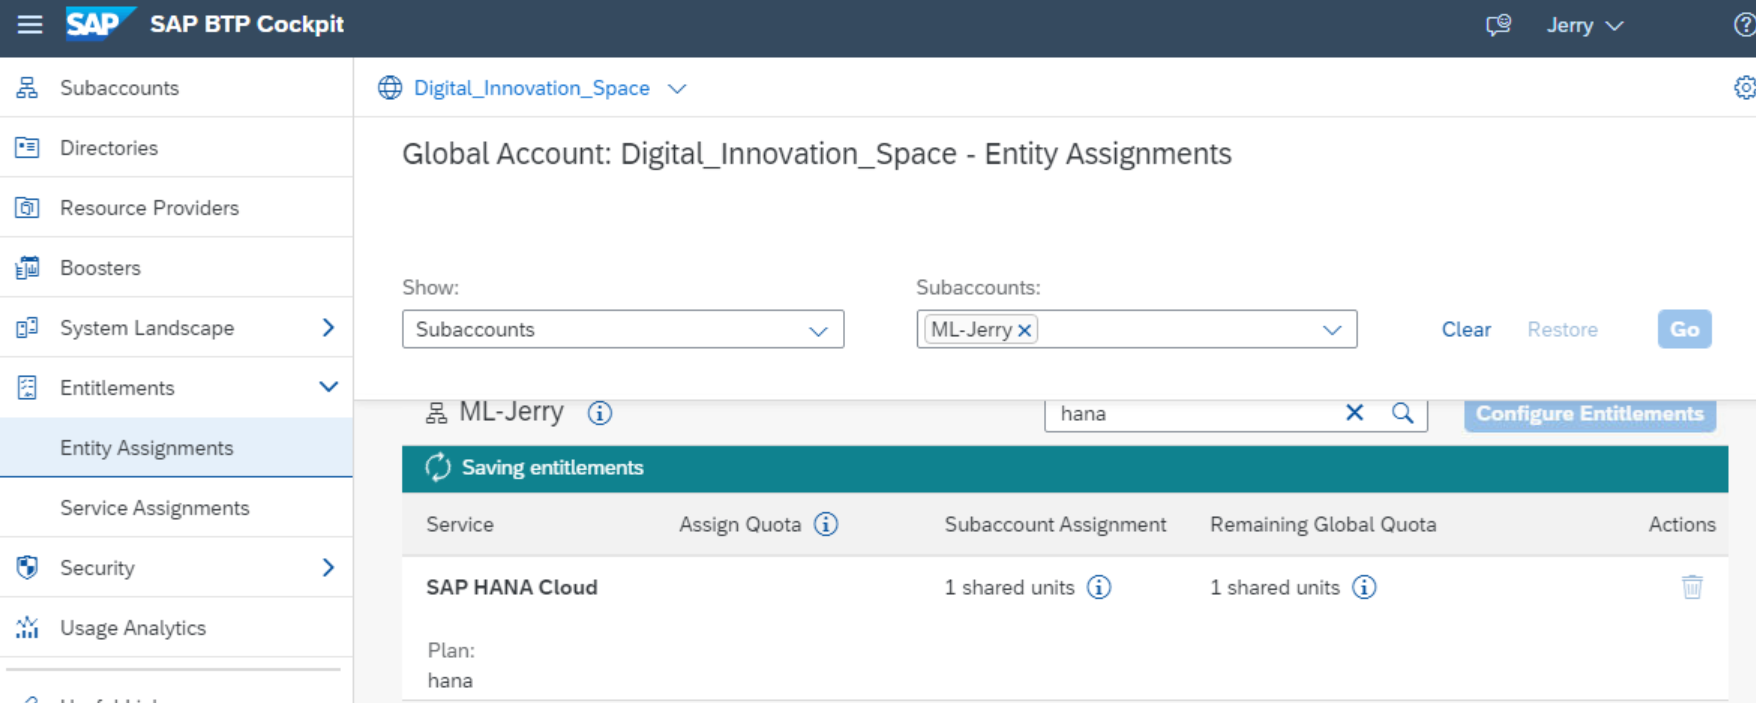Go to Boosters in sidebar

point(100,268)
